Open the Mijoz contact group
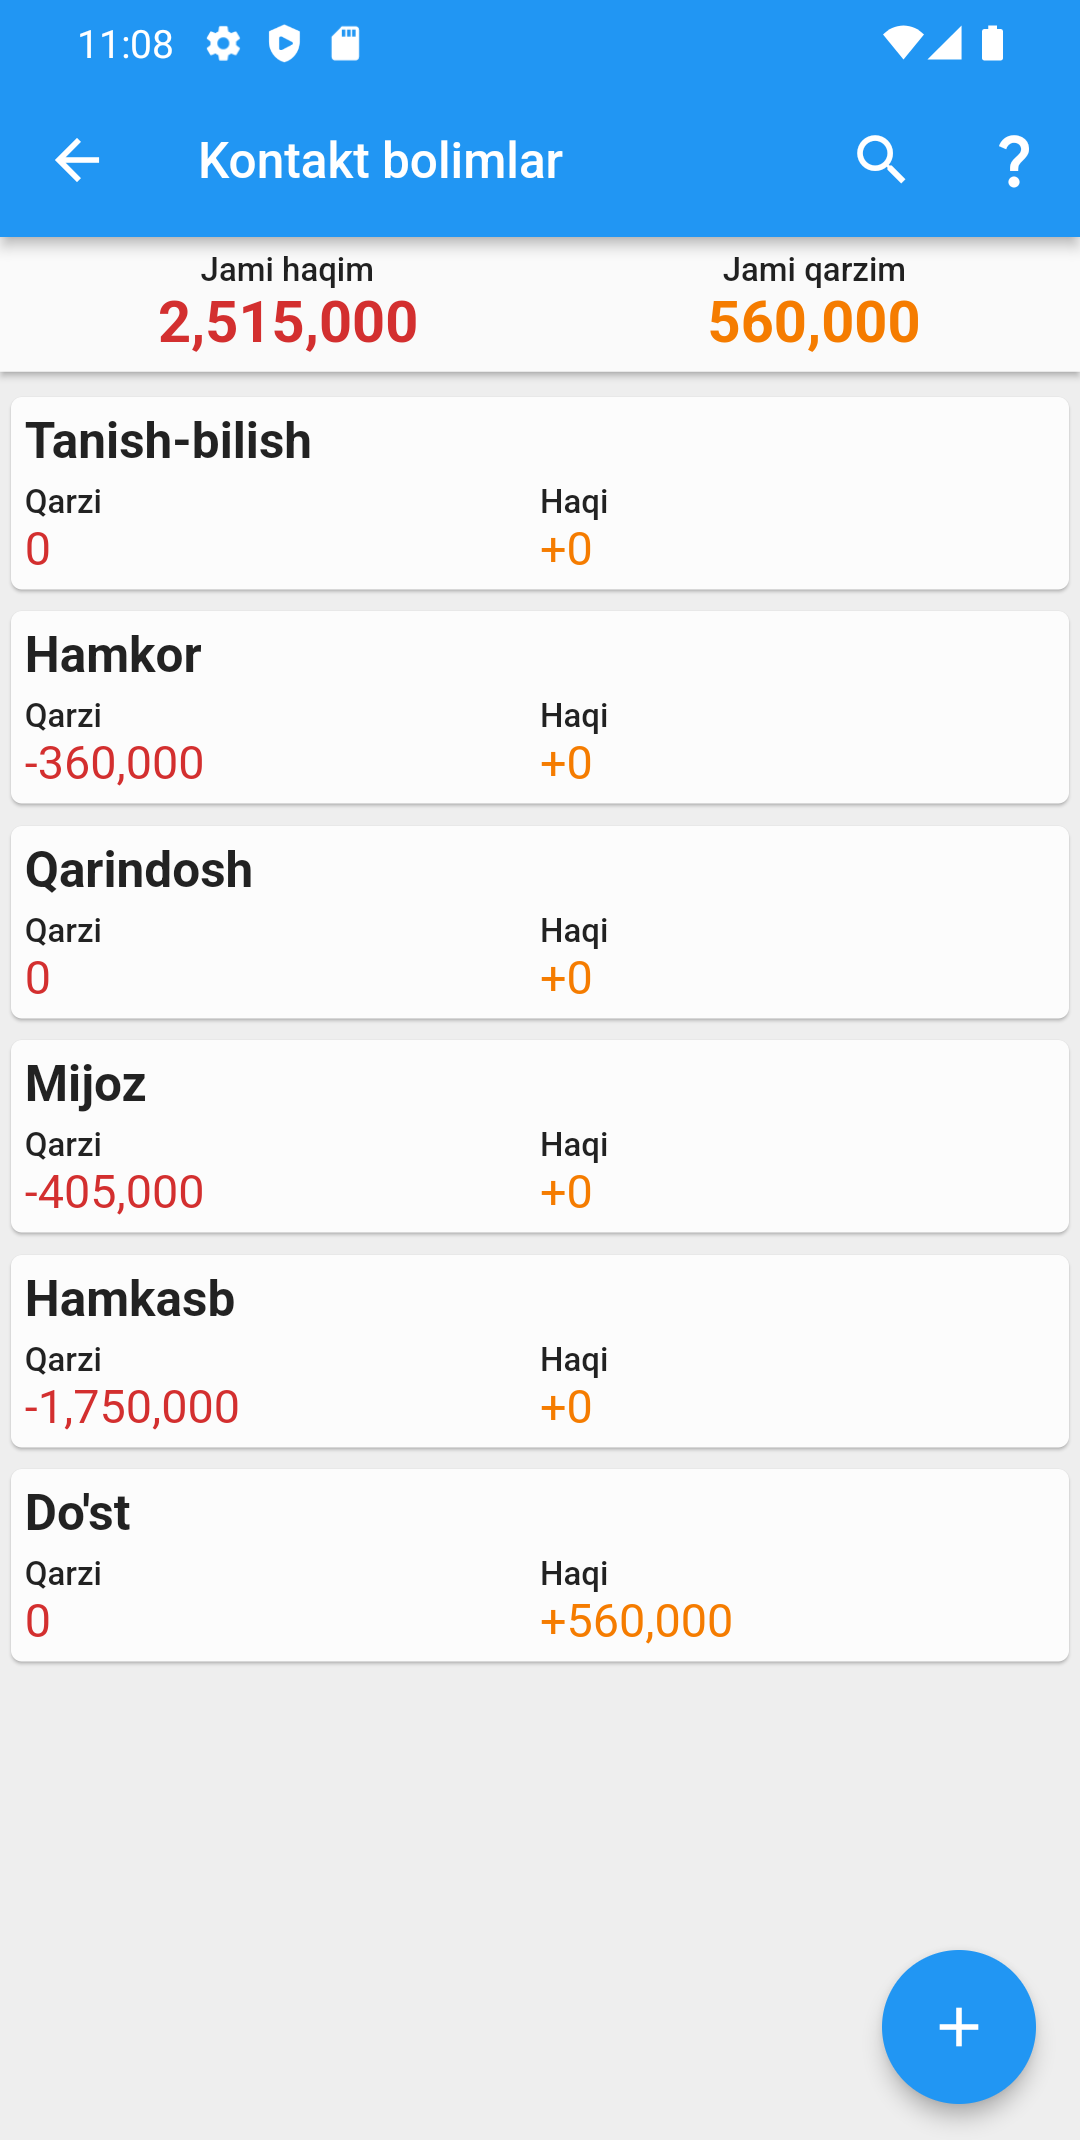The width and height of the screenshot is (1080, 2140). pos(540,1136)
